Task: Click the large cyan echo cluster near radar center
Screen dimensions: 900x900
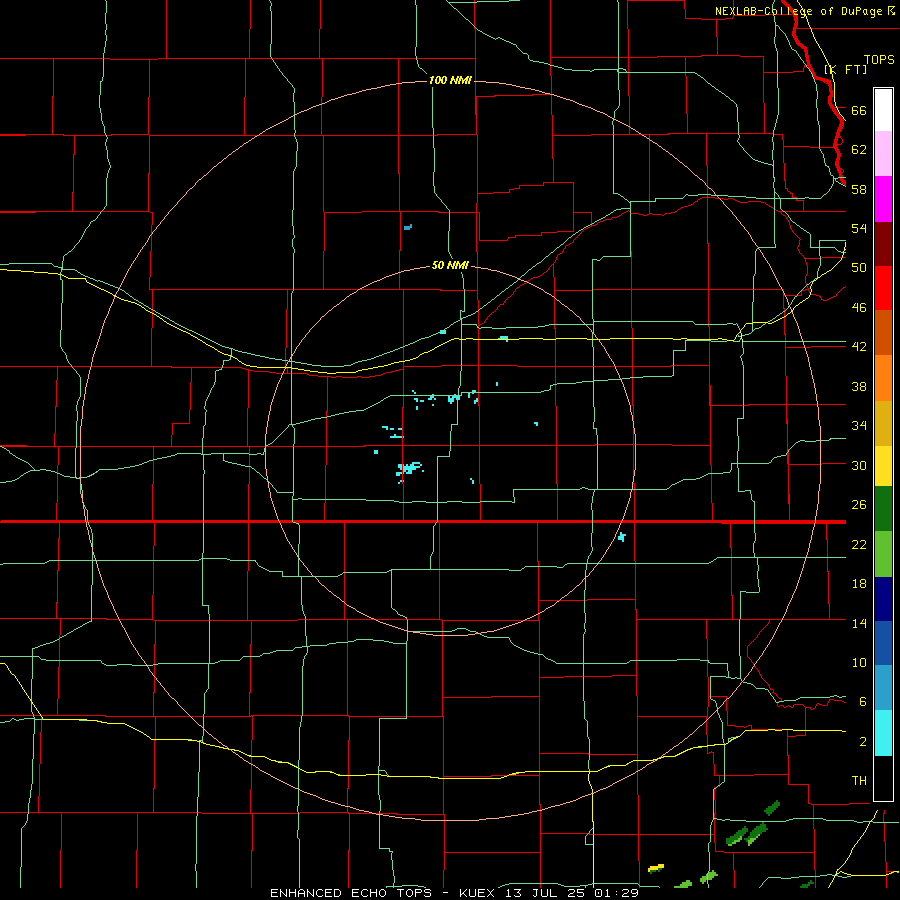Action: pyautogui.click(x=409, y=469)
